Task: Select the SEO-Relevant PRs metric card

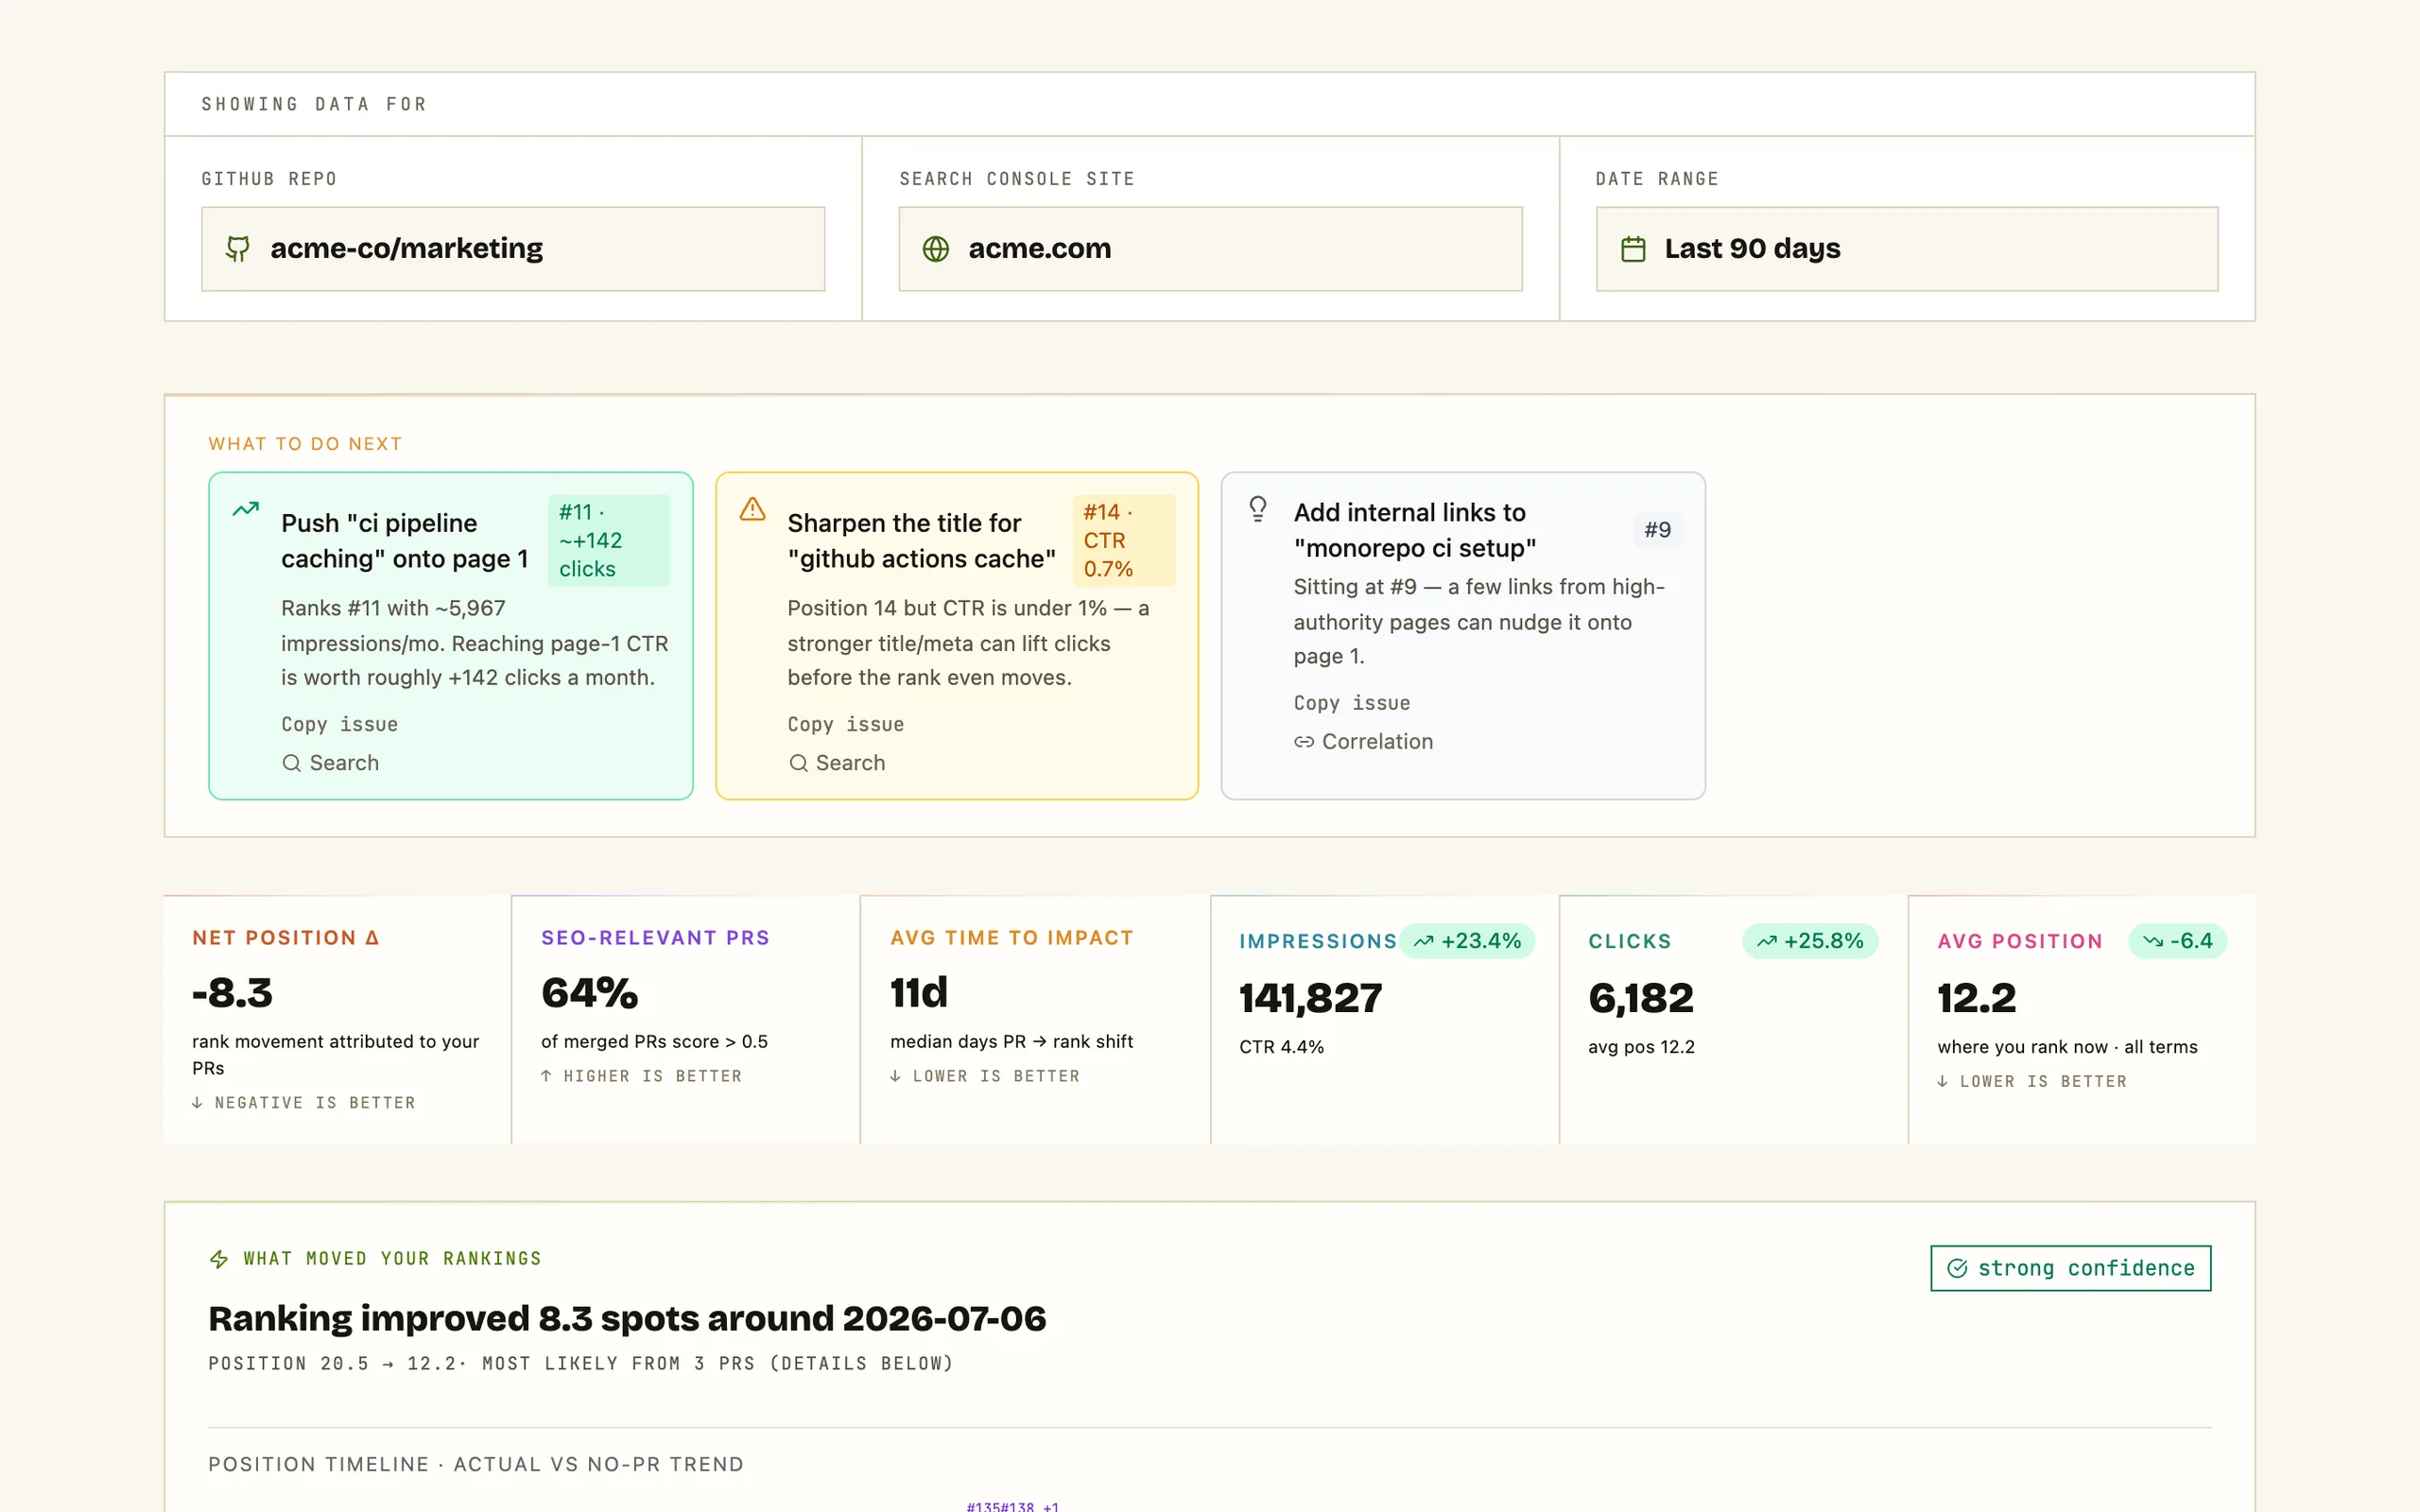Action: [686, 1019]
